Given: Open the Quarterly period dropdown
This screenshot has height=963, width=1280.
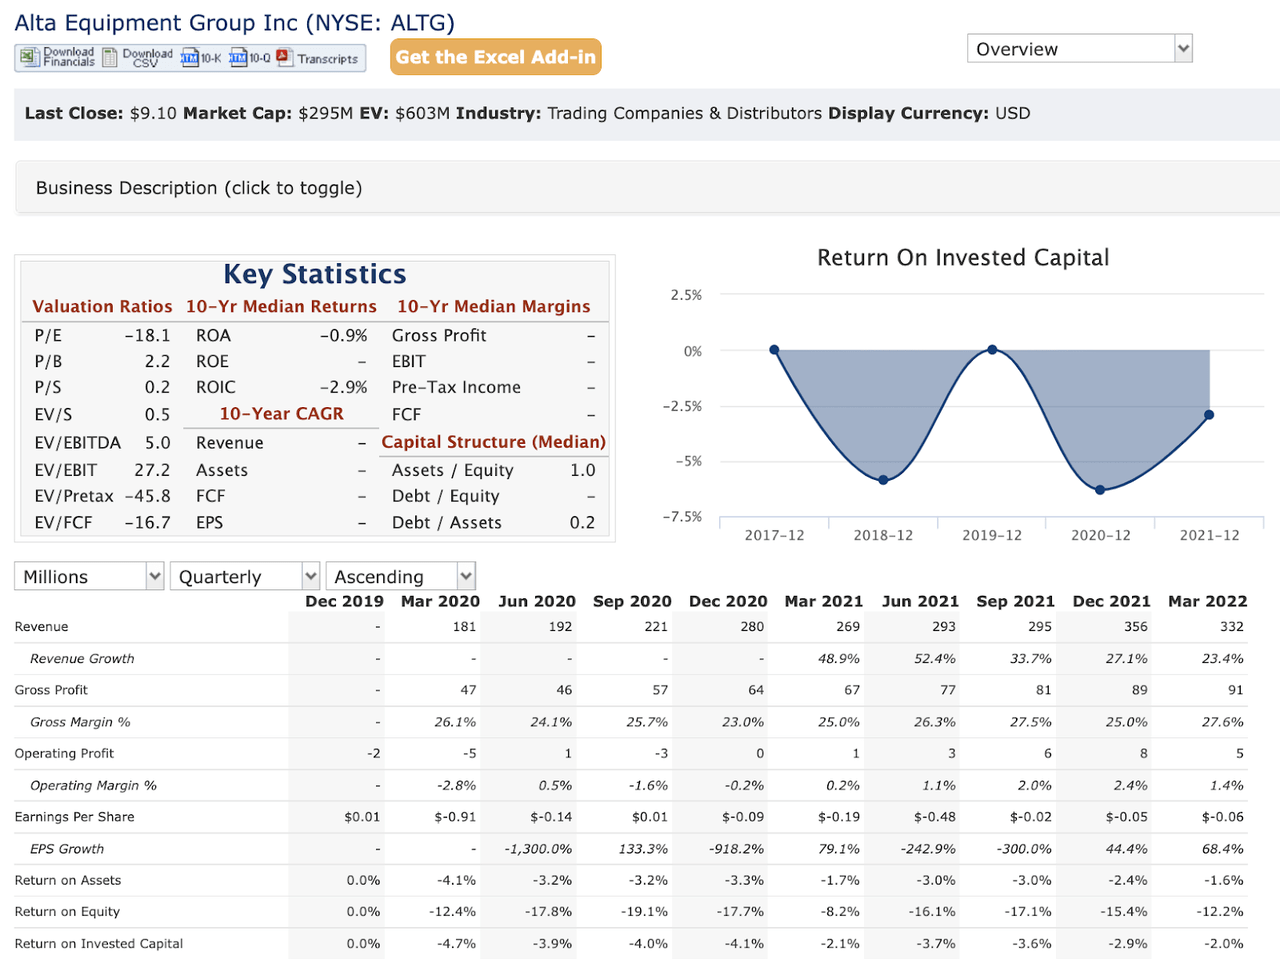Looking at the screenshot, I should tap(245, 576).
